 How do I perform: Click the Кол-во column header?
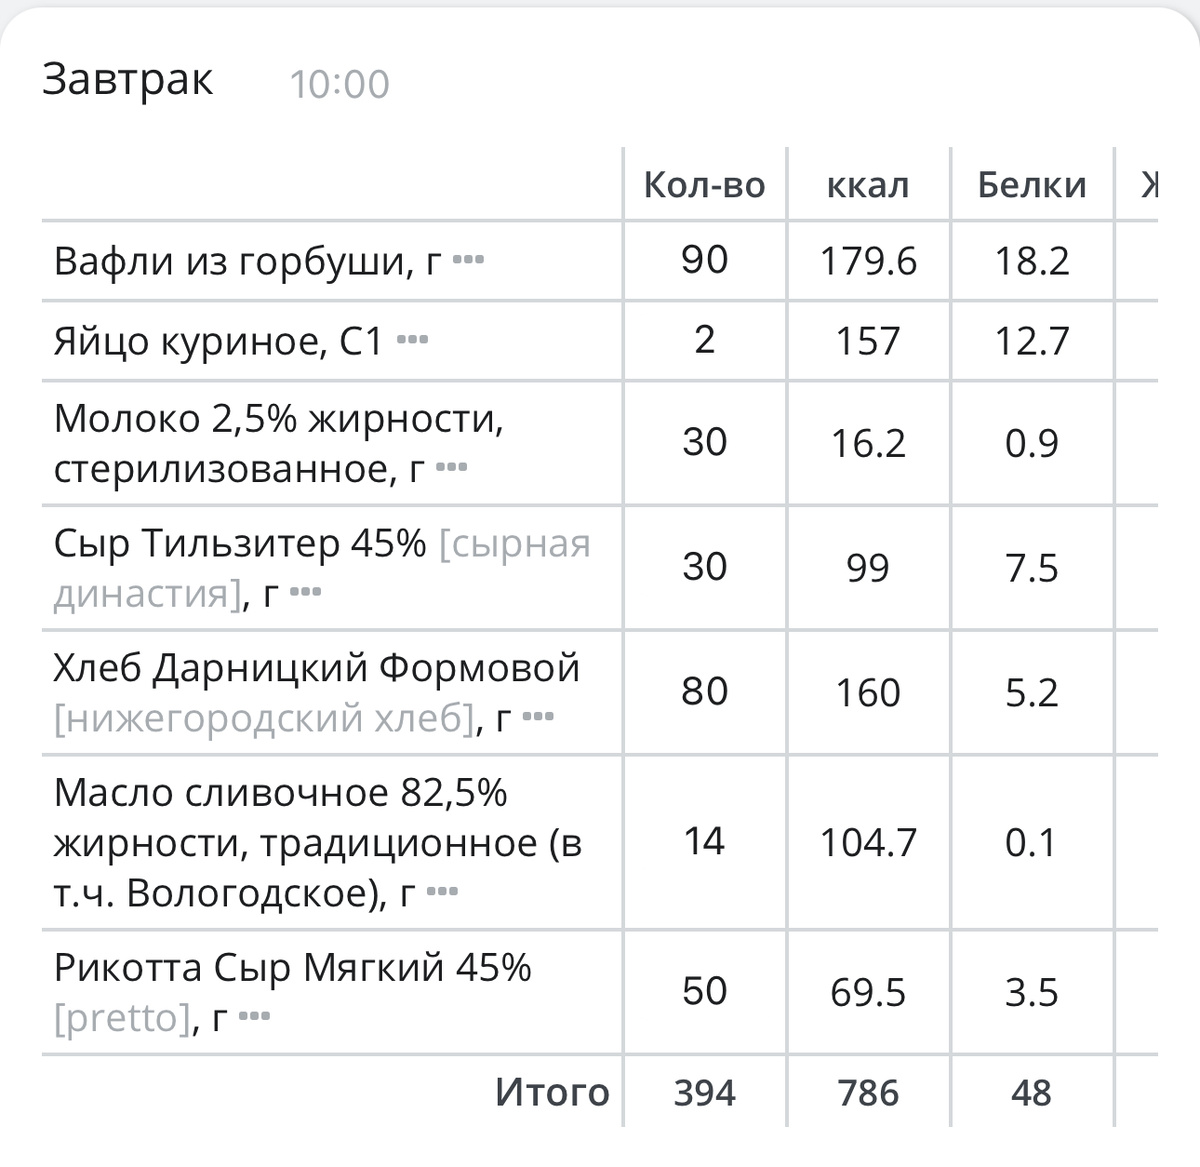tap(704, 185)
